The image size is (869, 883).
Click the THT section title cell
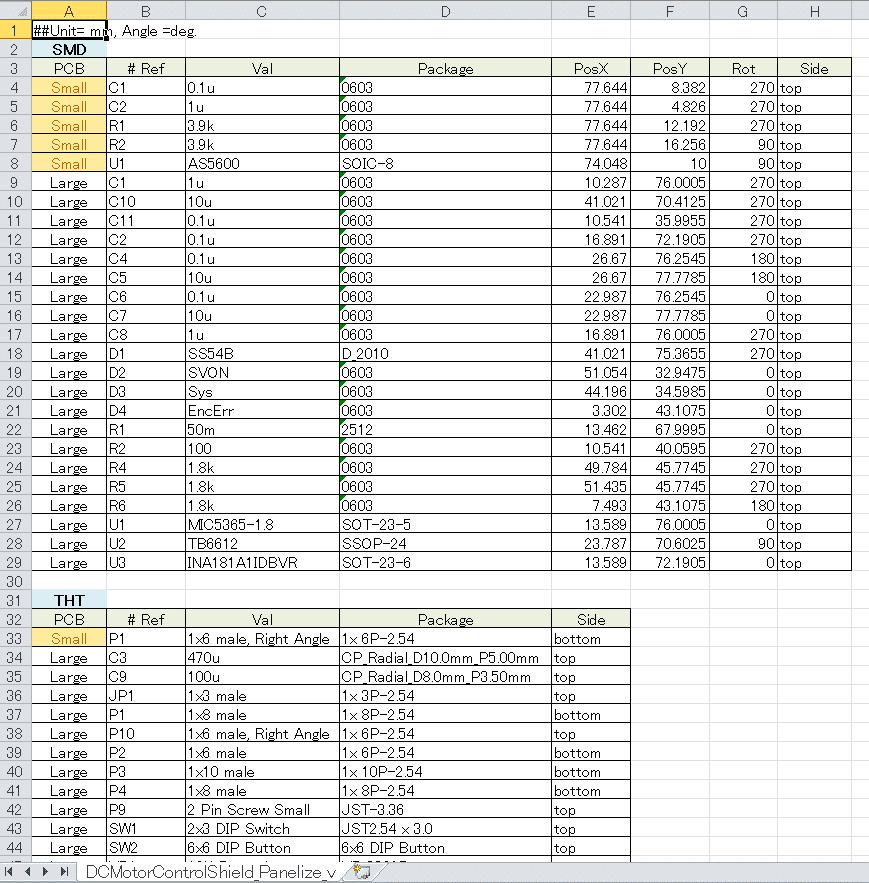(69, 600)
